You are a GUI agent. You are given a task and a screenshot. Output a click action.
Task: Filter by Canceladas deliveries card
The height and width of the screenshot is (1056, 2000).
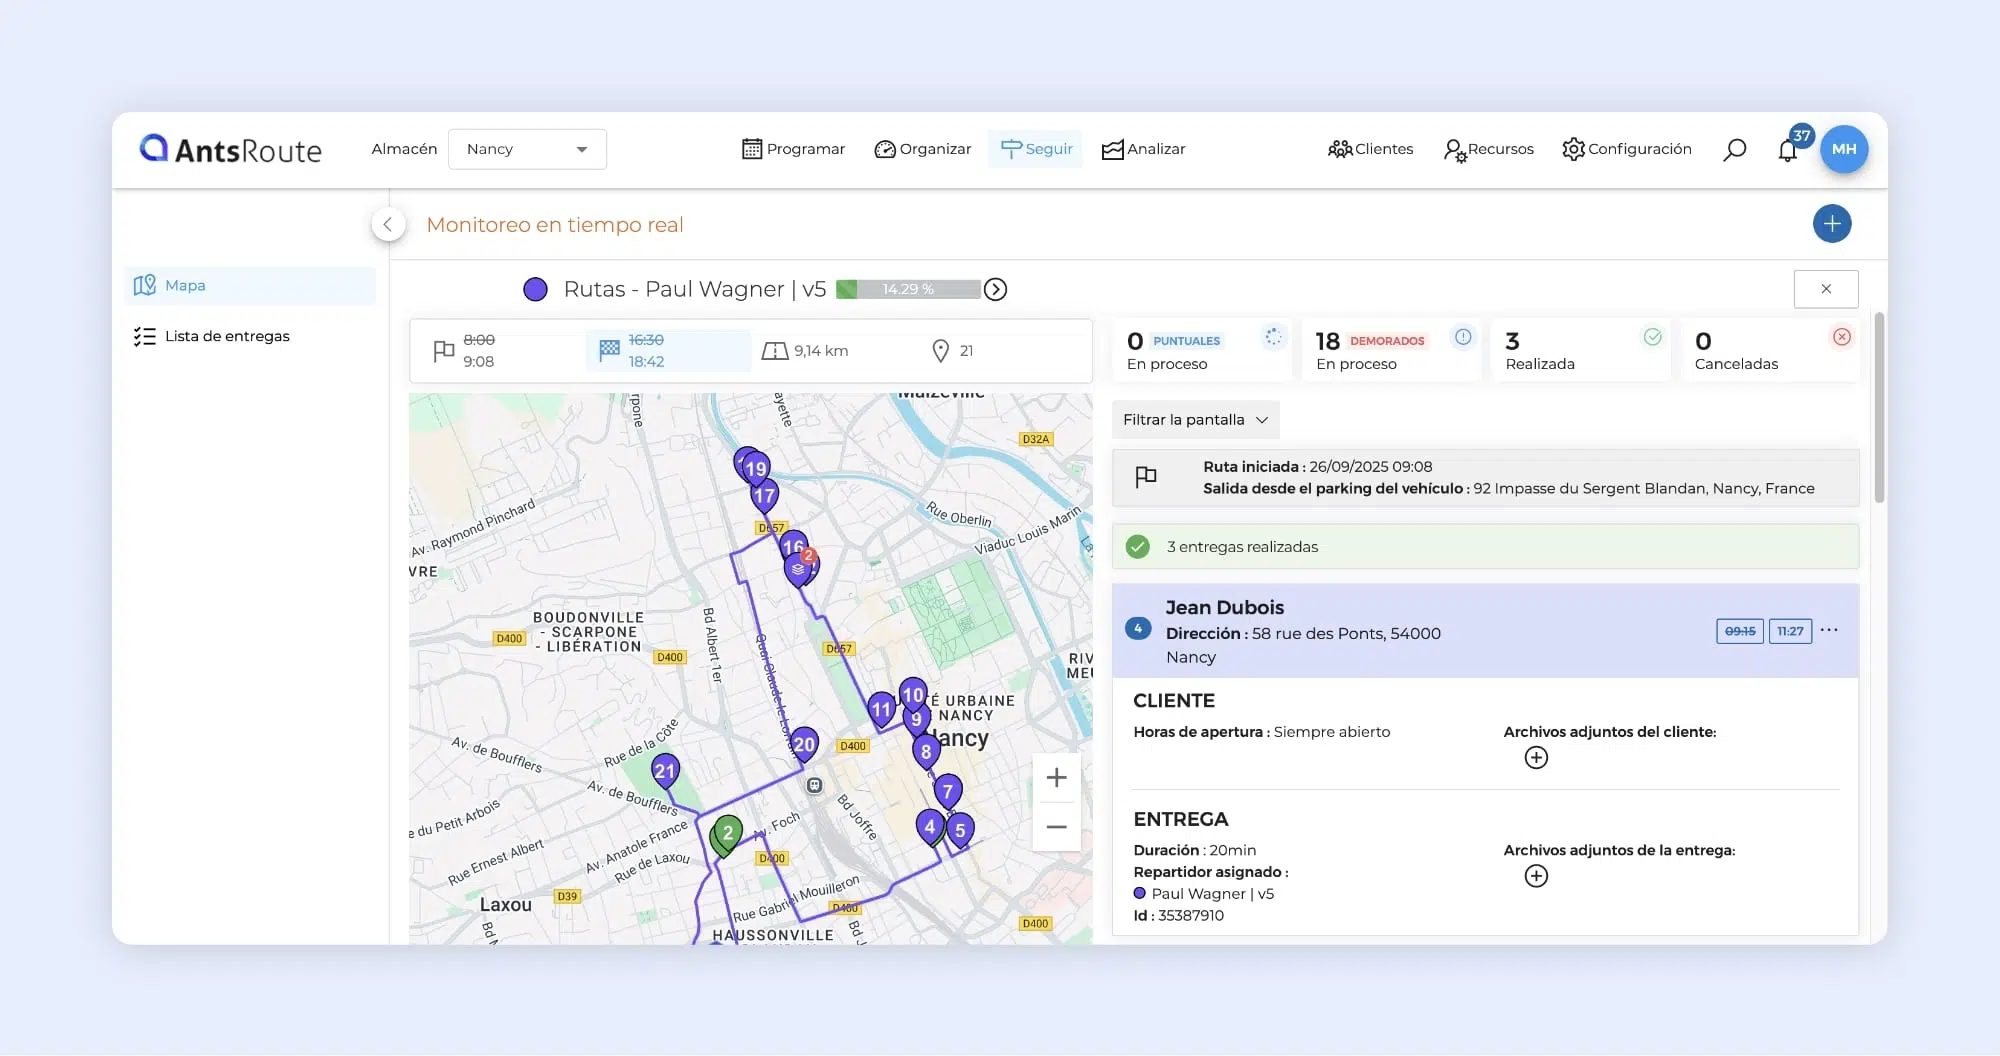tap(1770, 351)
